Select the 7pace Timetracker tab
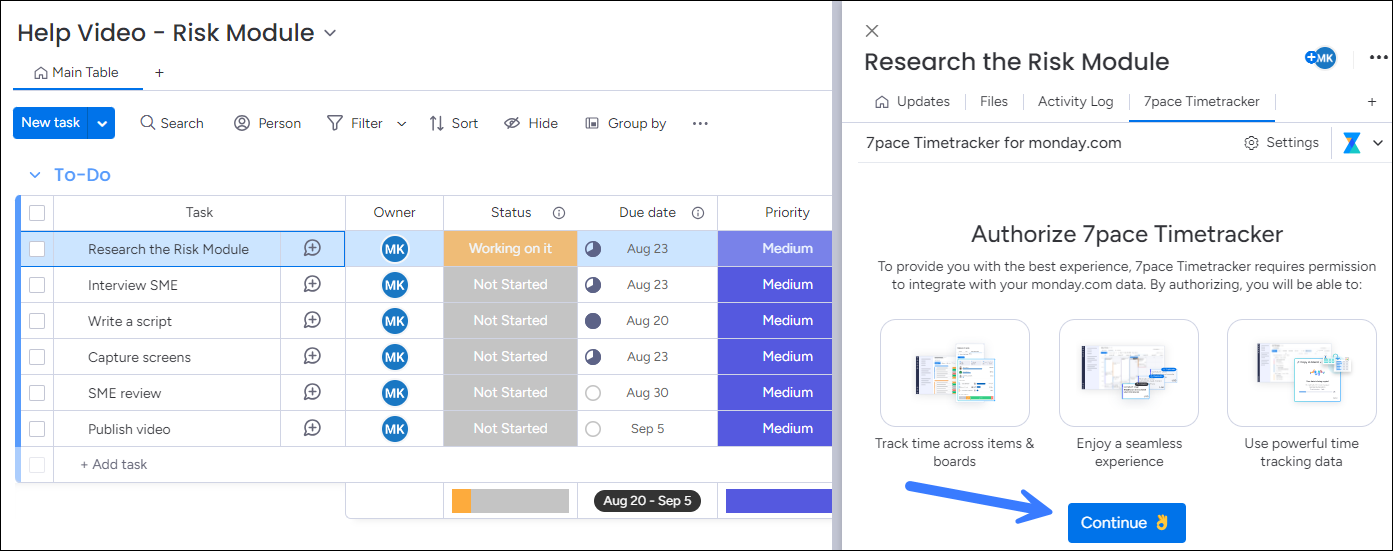This screenshot has width=1393, height=551. coord(1201,101)
